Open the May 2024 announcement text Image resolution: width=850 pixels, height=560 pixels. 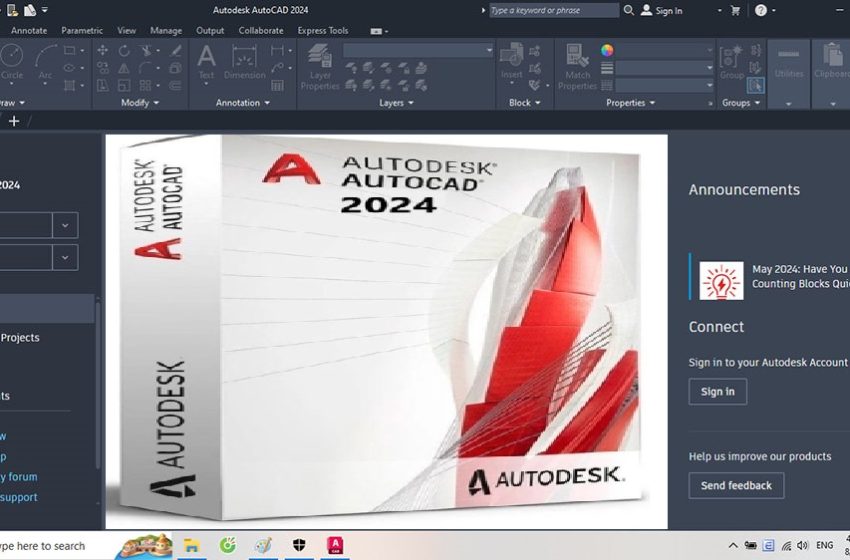(800, 276)
